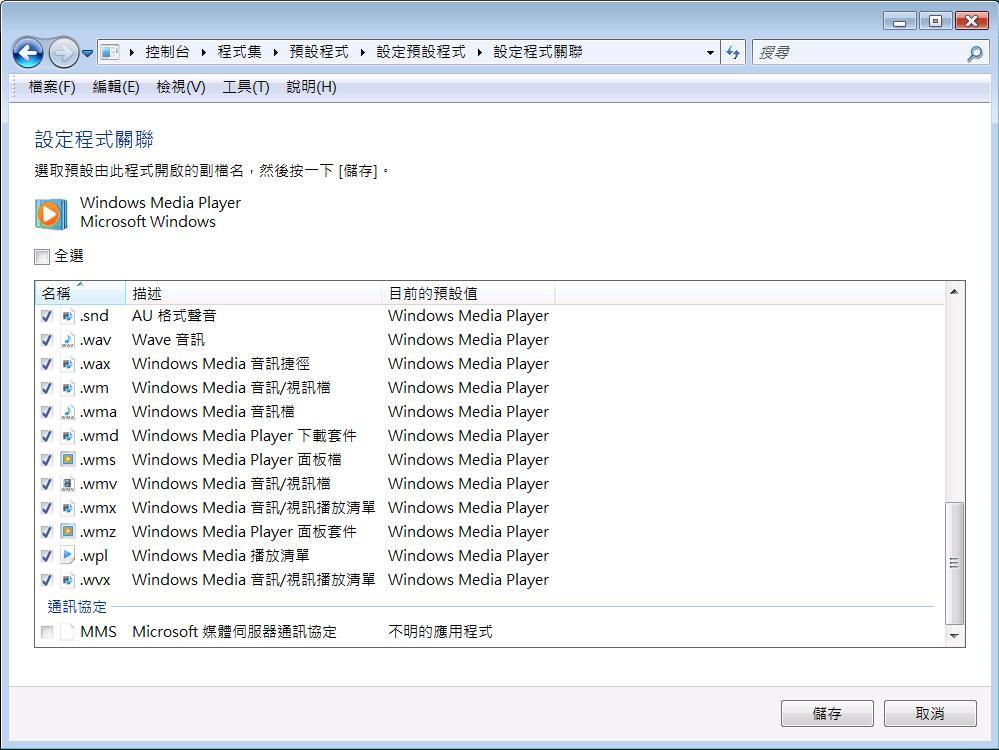Click the list scrollbar thumb
Screen dimensions: 999x750
pyautogui.click(x=954, y=563)
